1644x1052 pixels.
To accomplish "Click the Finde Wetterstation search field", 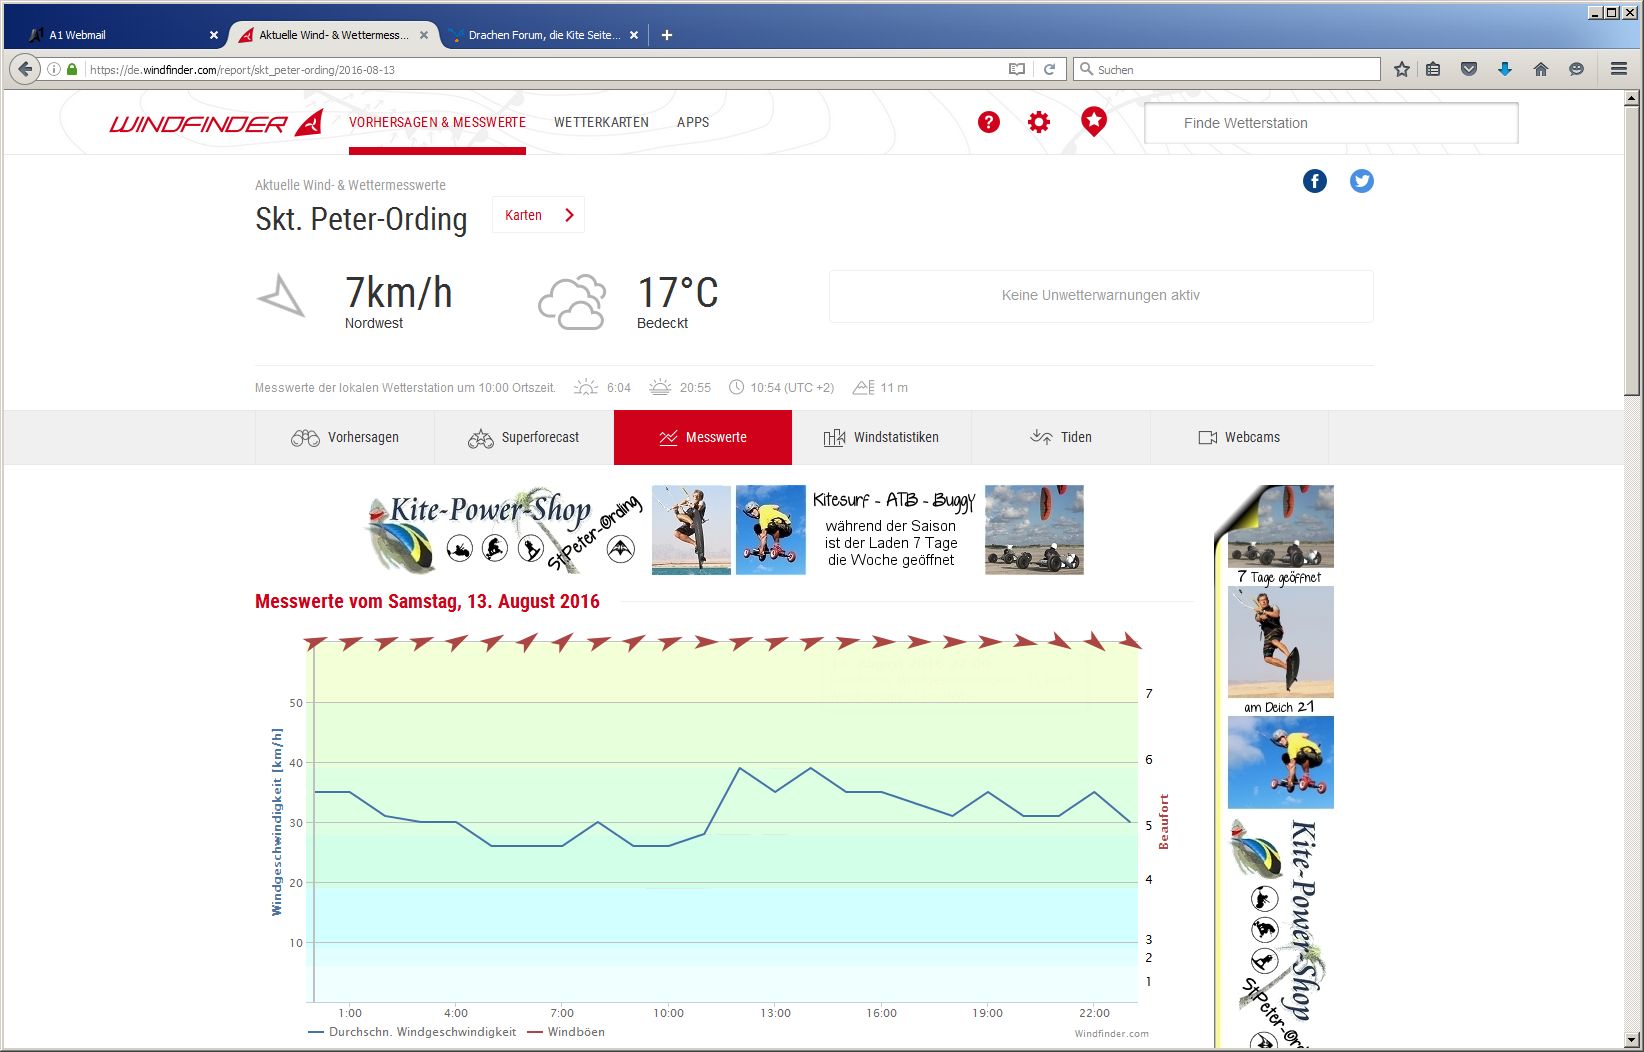I will (x=1330, y=123).
